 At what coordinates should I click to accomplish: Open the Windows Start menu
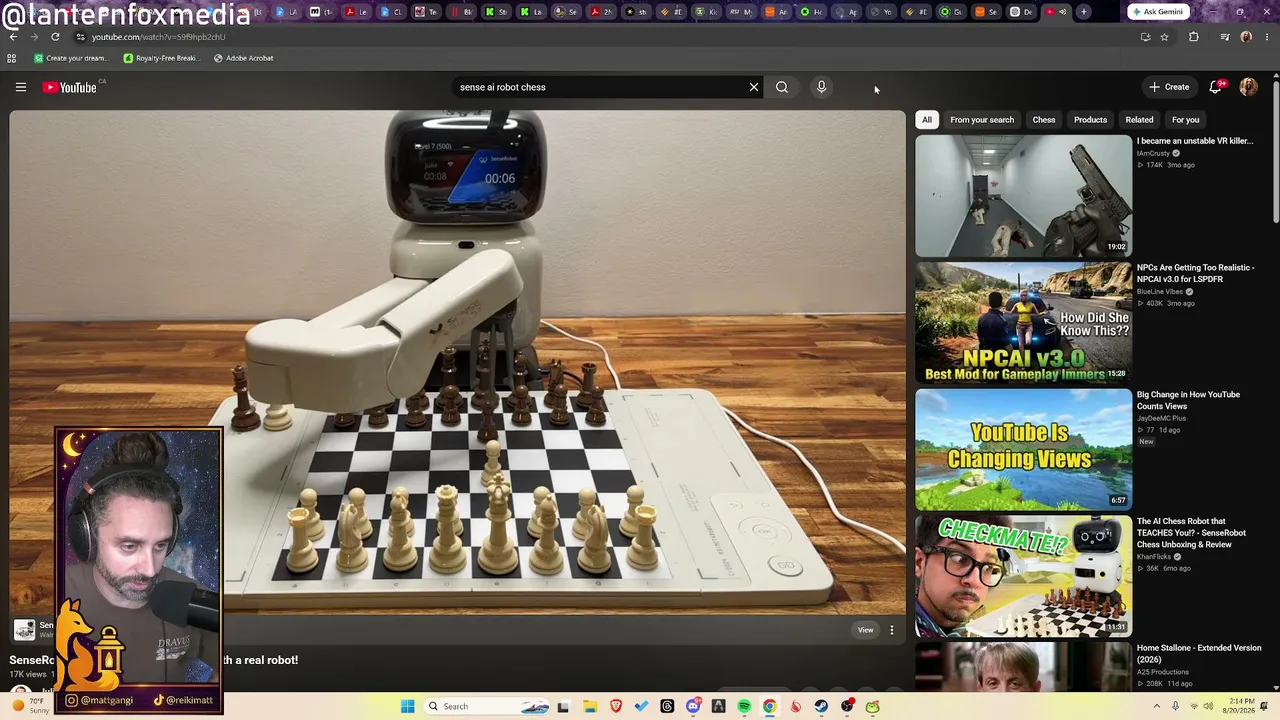[407, 706]
